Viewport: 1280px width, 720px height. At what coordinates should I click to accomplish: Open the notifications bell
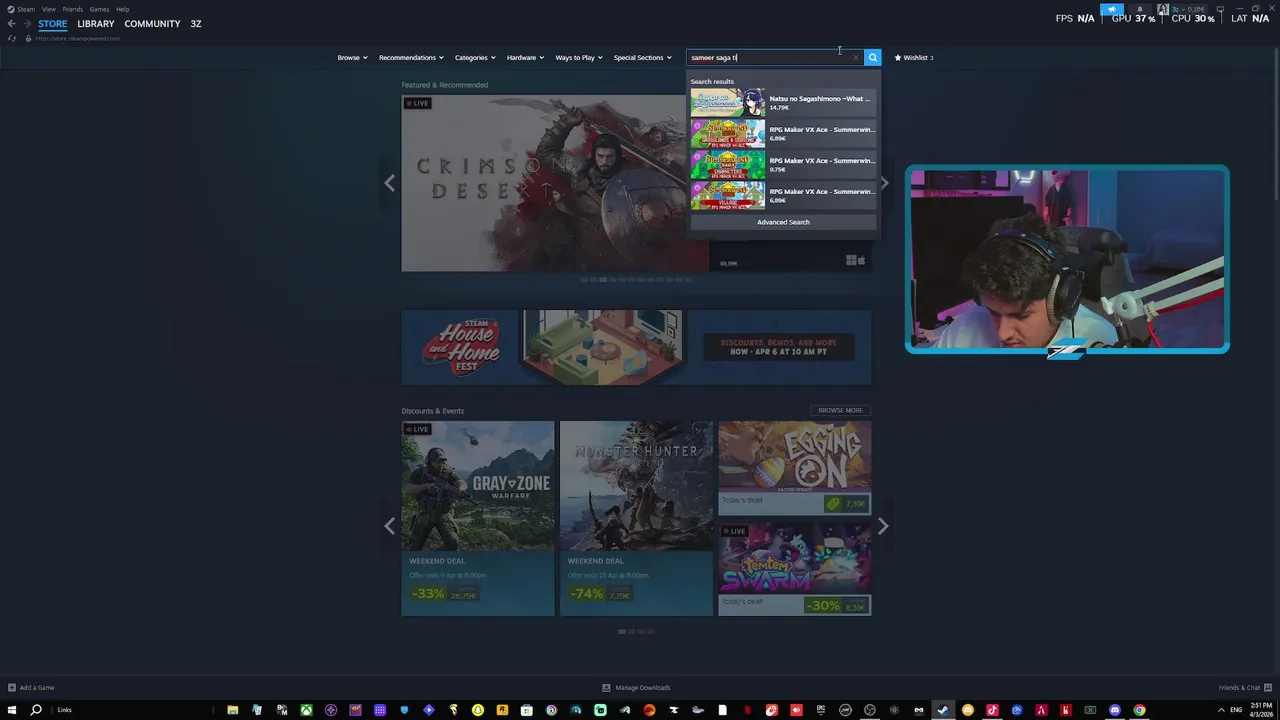[x=1139, y=9]
